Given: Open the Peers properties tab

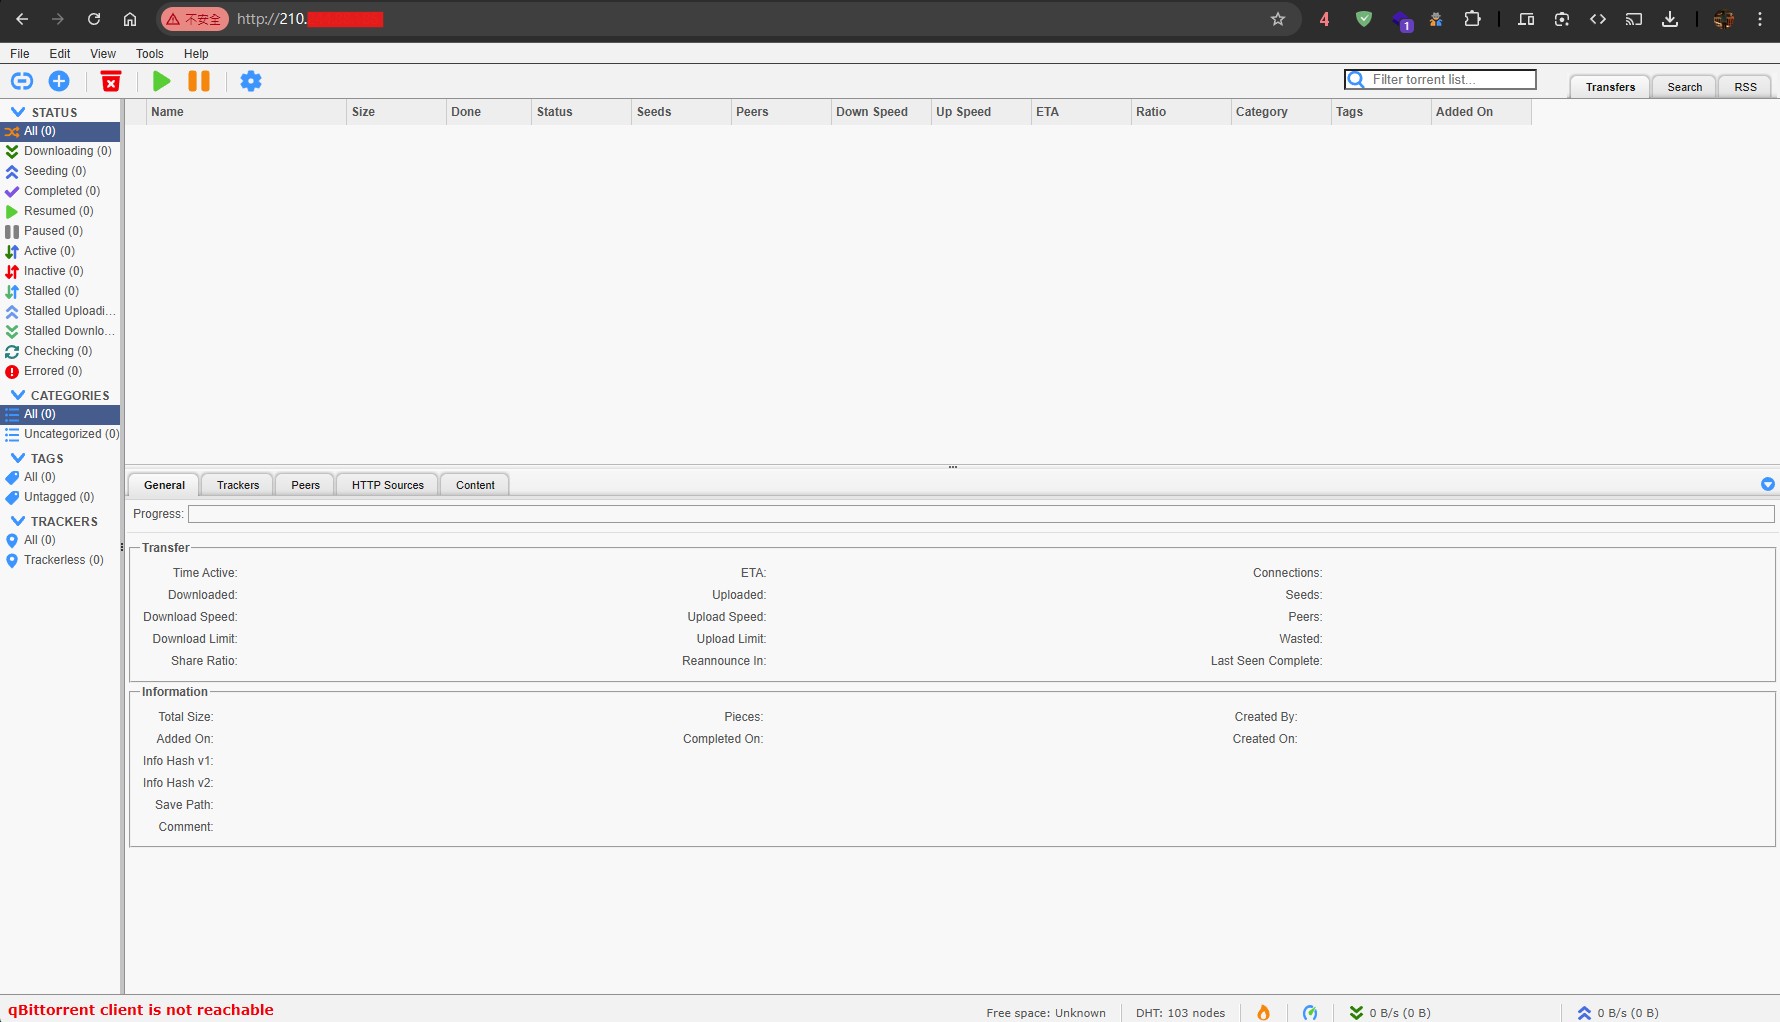Looking at the screenshot, I should click(305, 485).
